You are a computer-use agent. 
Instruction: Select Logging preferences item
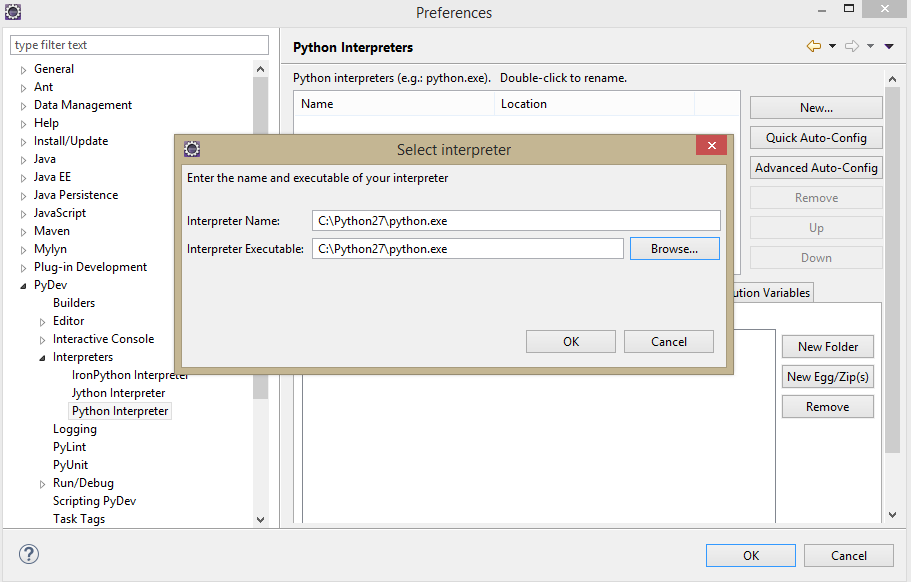[75, 429]
